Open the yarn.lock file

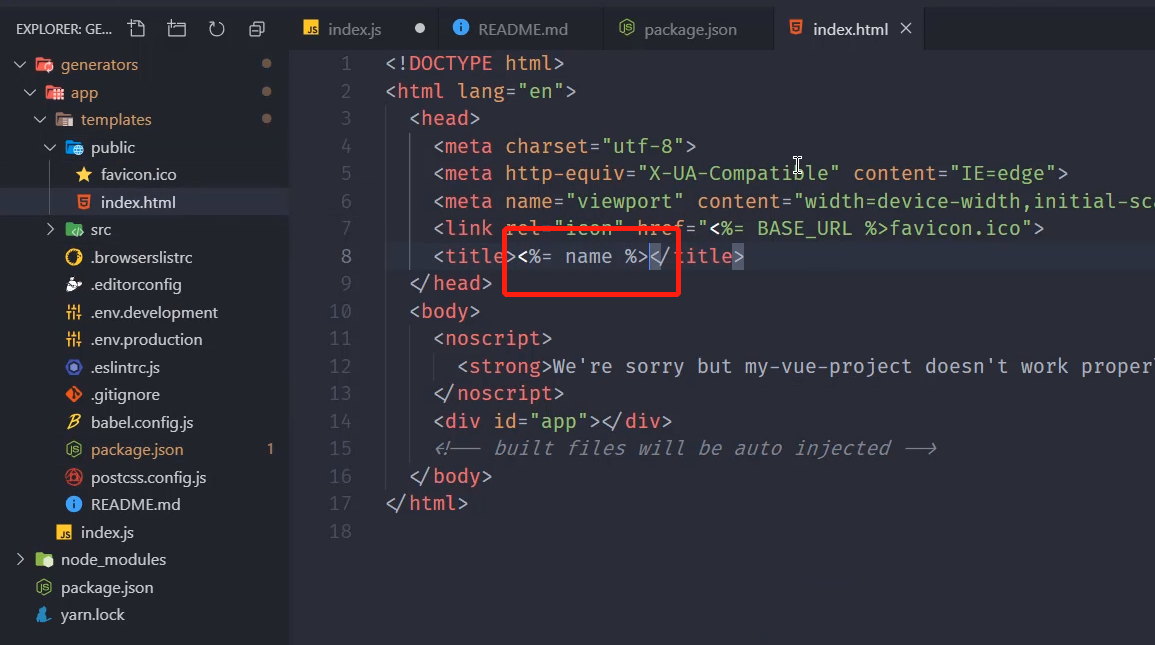[93, 615]
